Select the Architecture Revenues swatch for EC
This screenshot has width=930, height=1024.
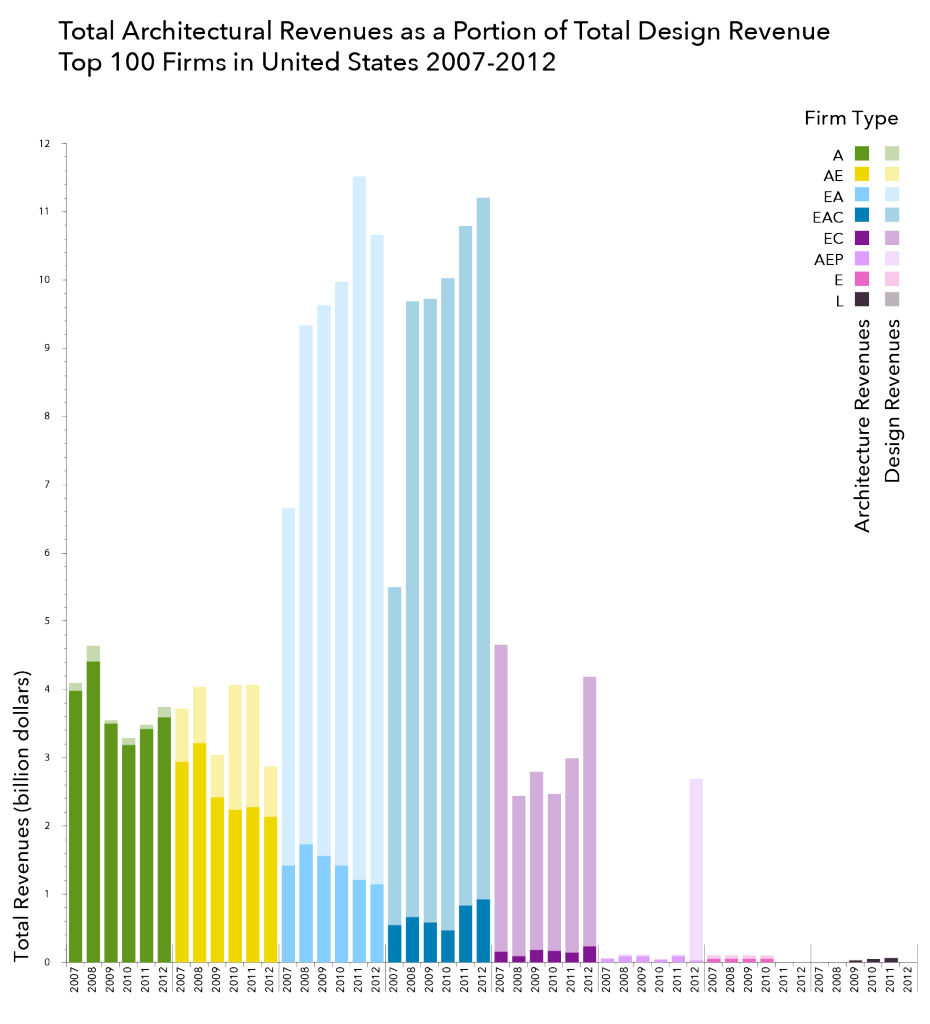click(862, 237)
